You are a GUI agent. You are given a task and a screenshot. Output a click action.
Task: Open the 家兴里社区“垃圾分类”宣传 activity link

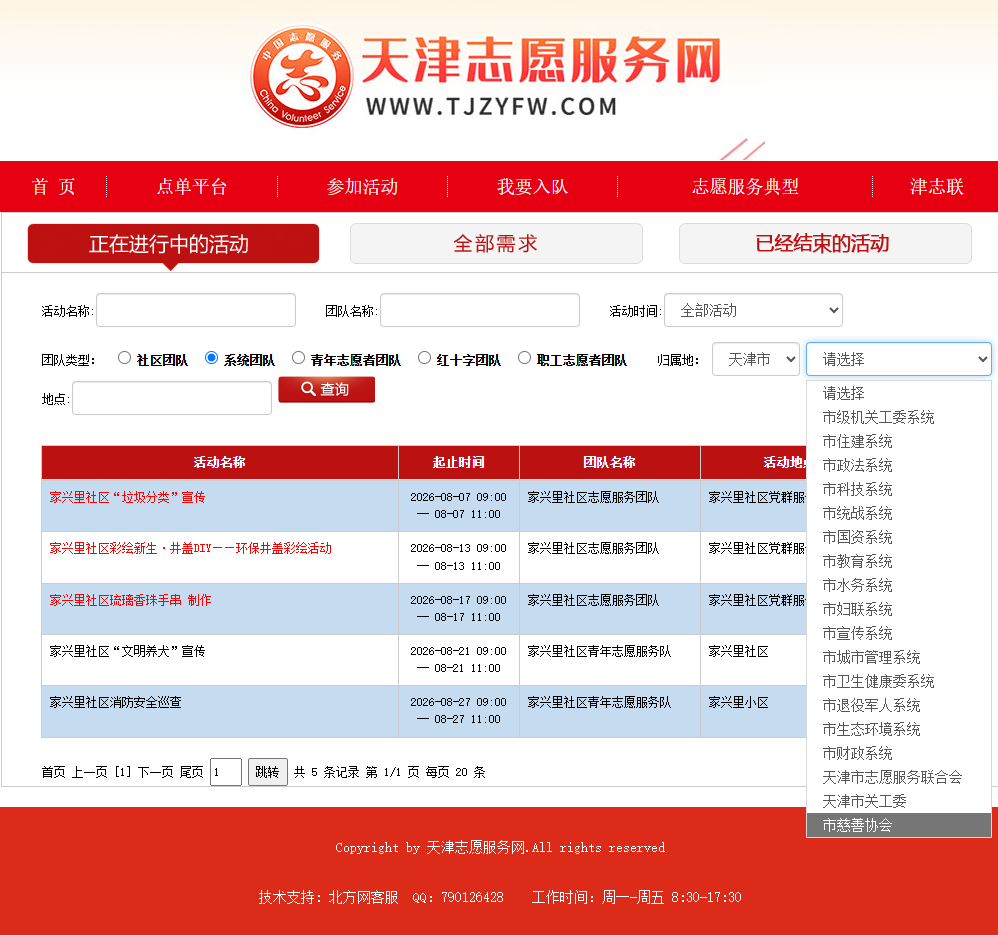click(x=127, y=497)
